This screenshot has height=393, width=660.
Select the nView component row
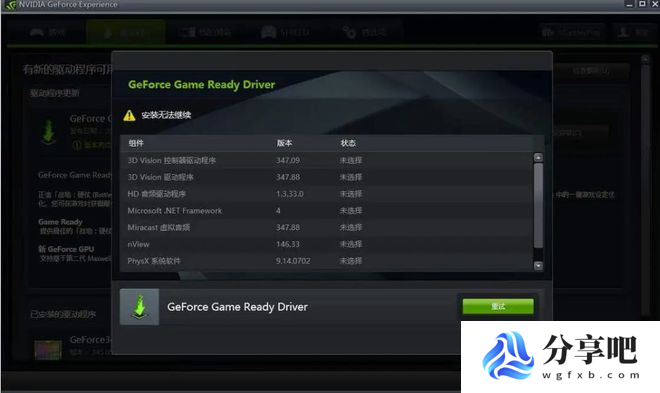tap(327, 244)
